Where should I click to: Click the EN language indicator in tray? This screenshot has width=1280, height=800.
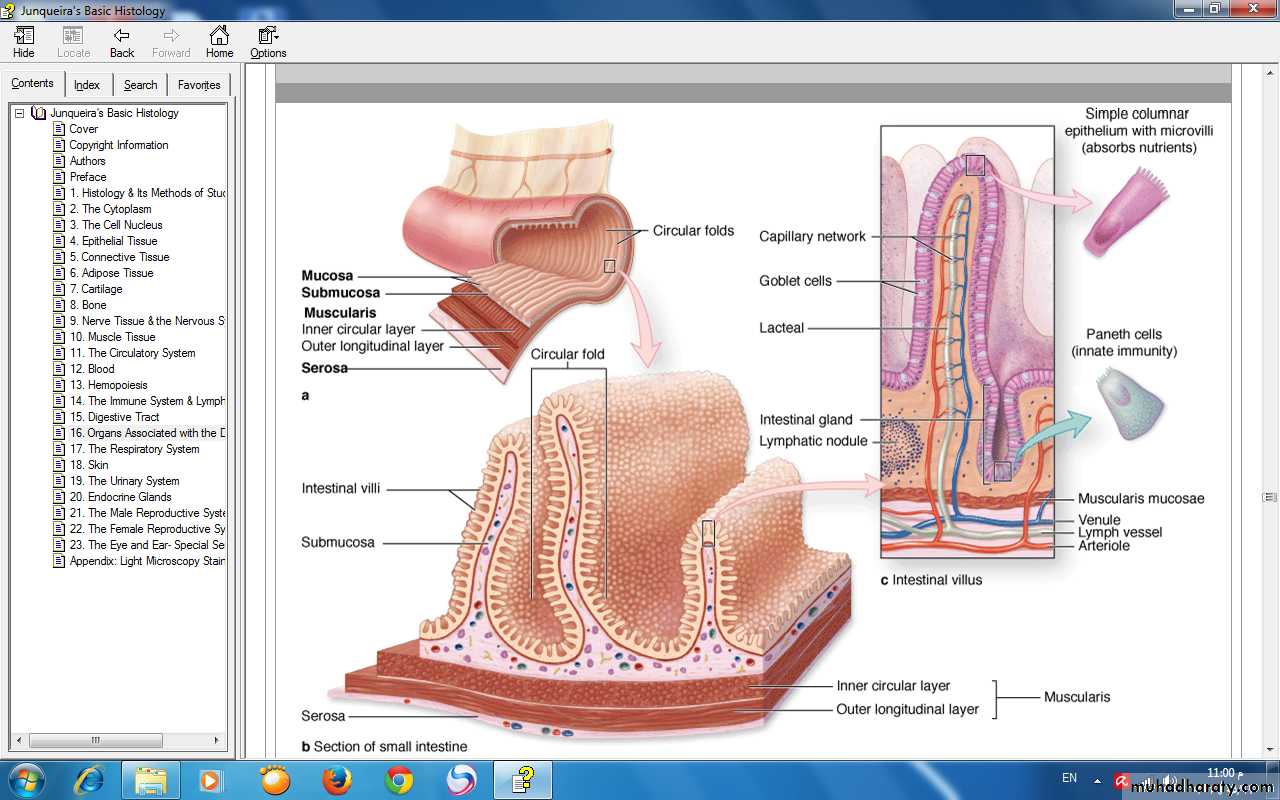pyautogui.click(x=1069, y=778)
